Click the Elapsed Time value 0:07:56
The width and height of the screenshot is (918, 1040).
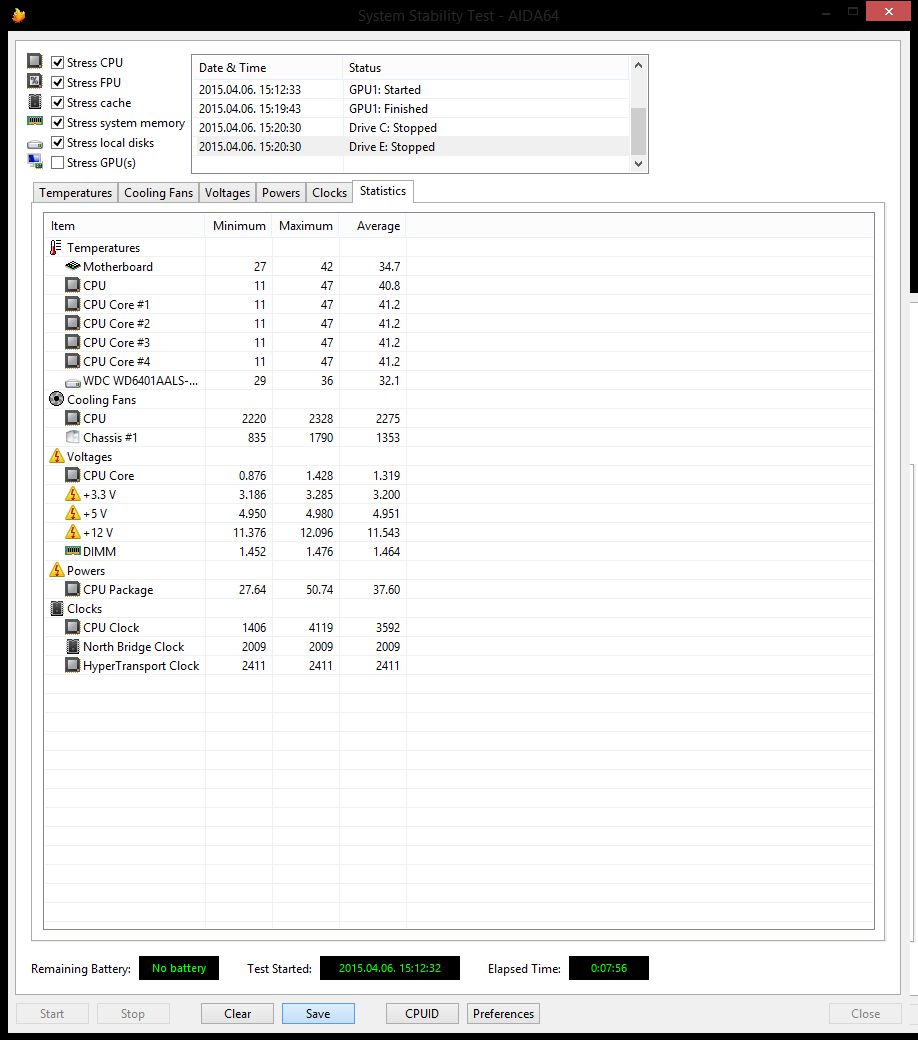[x=608, y=968]
